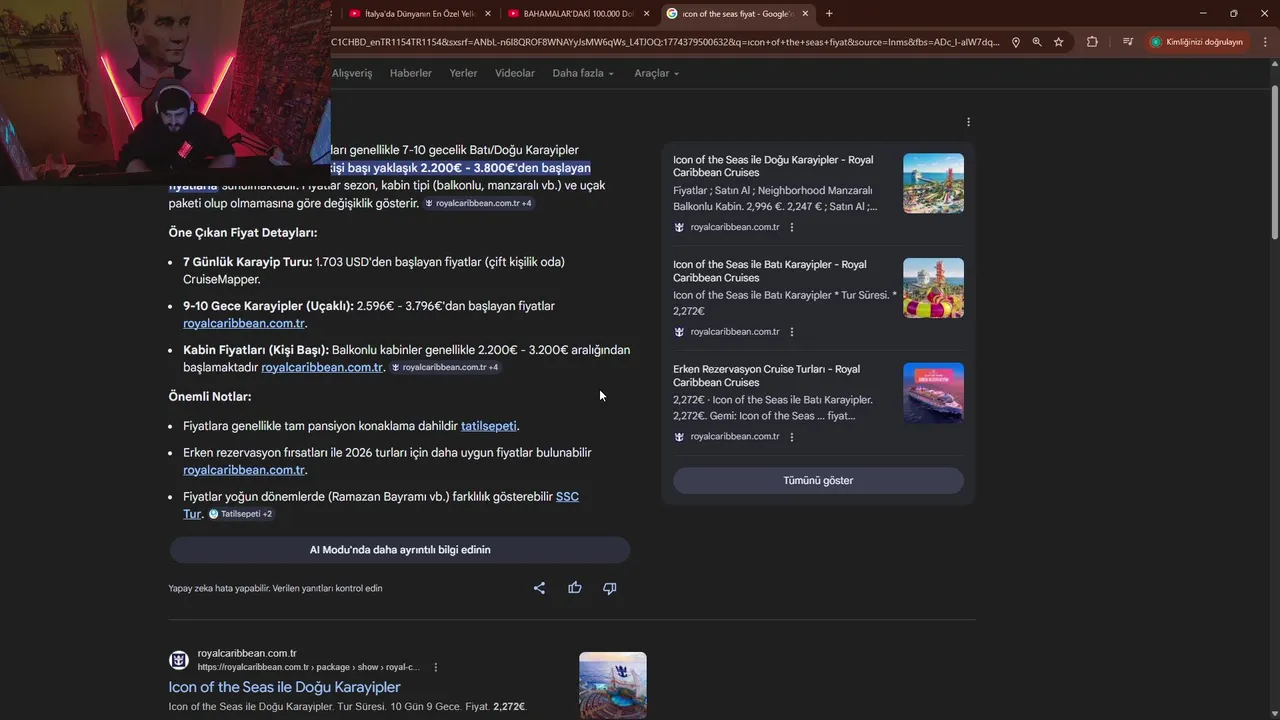Viewport: 1280px width, 720px height.
Task: Click royalcaribbean favicon on Erken Rezervasyon card
Action: pos(679,437)
